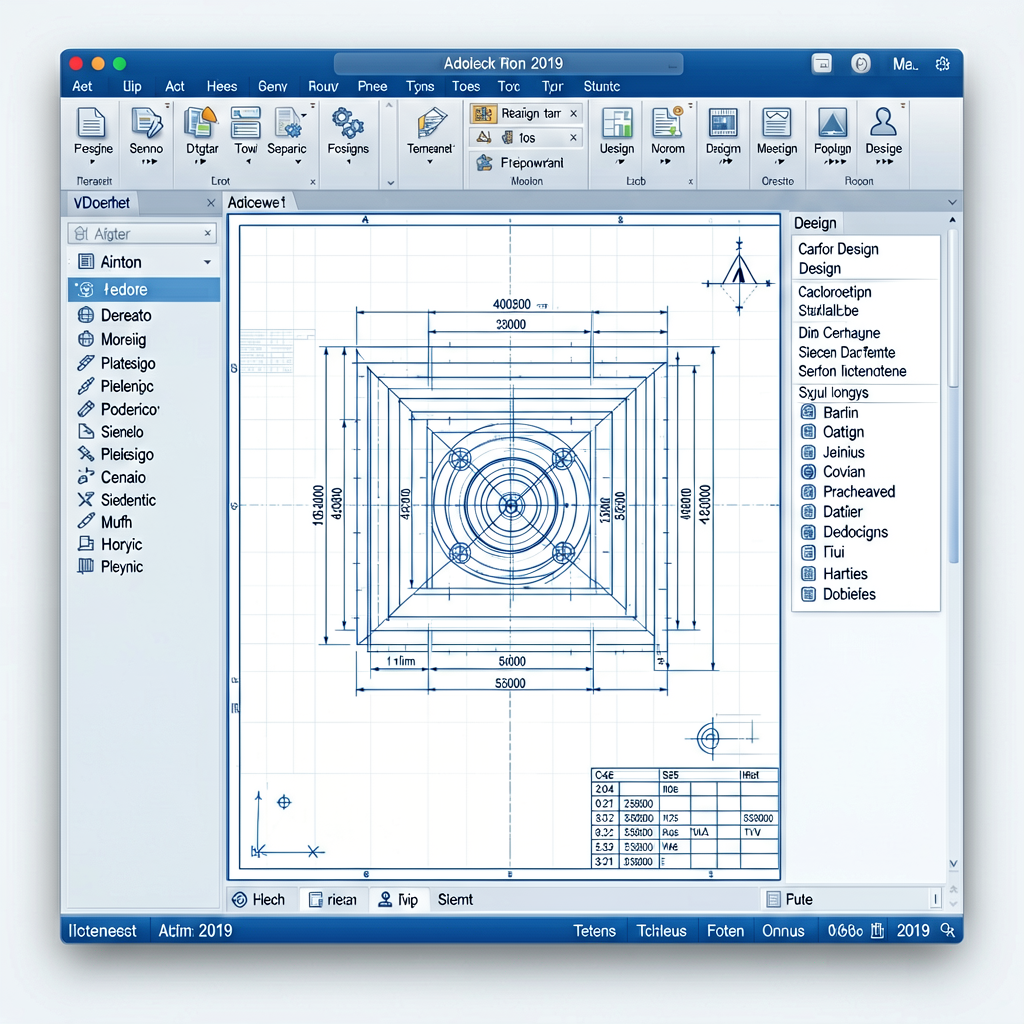1024x1024 pixels.
Task: Toggle the Pracheaved list item
Action: tap(808, 492)
